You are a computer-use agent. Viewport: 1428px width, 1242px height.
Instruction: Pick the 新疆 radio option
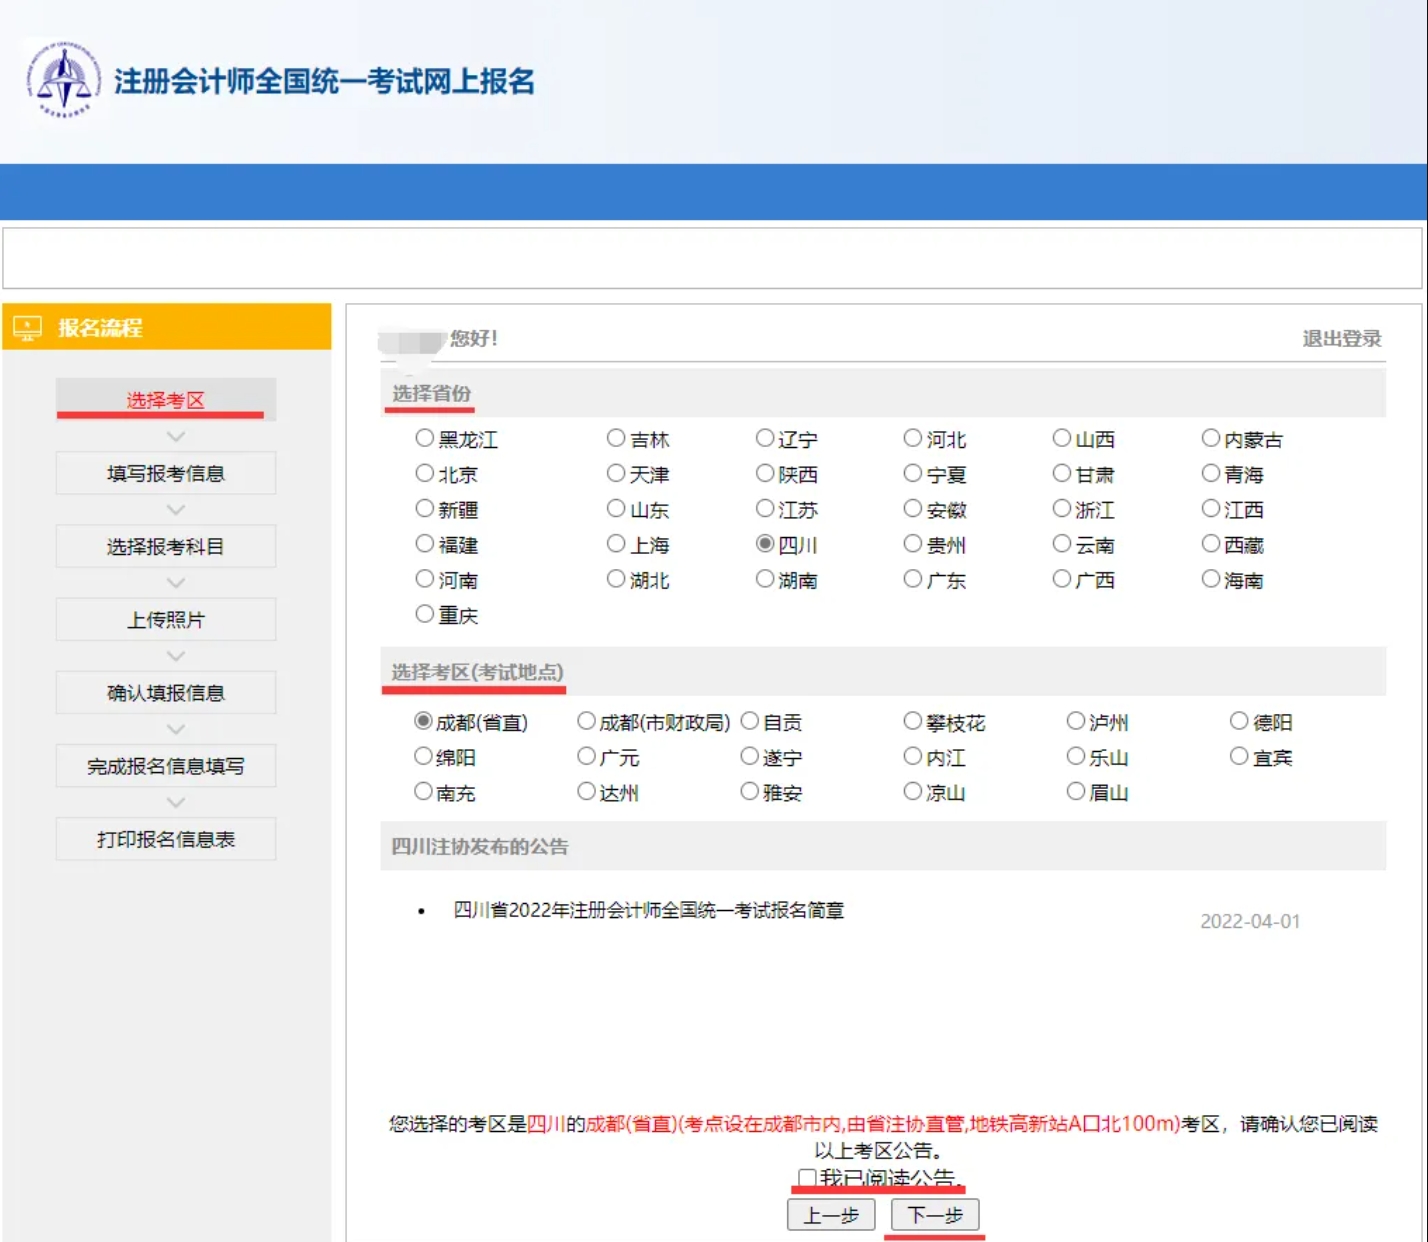coord(425,508)
